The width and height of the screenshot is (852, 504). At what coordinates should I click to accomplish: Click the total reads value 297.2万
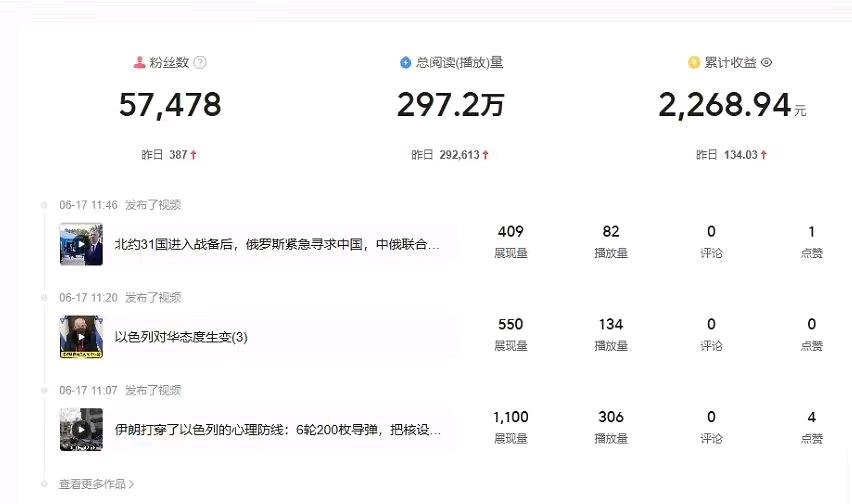(x=450, y=105)
